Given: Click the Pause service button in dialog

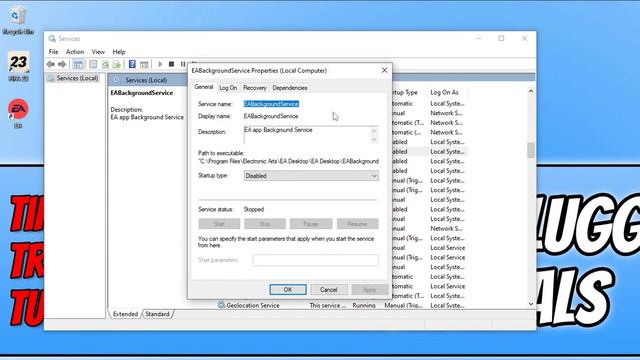Looking at the screenshot, I should coord(311,224).
